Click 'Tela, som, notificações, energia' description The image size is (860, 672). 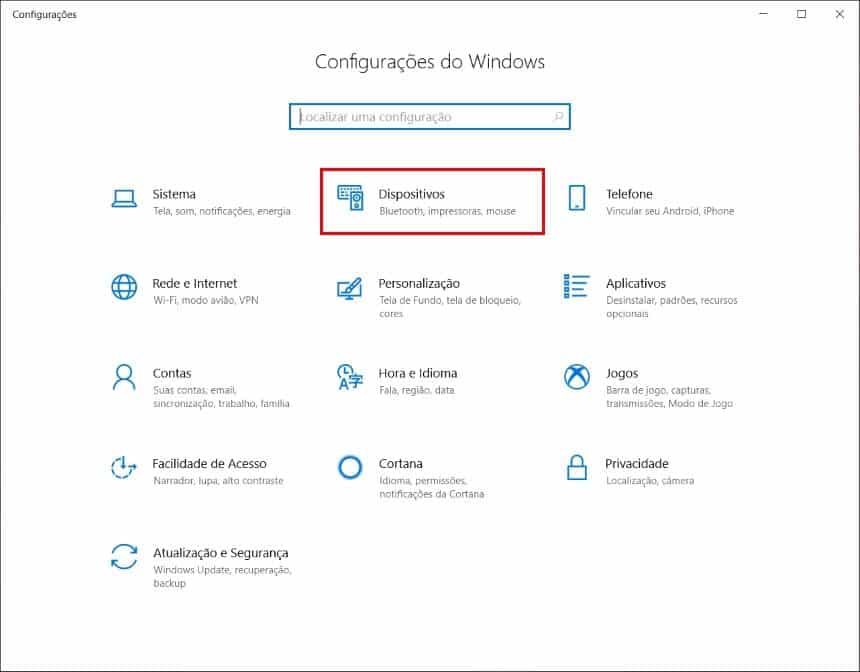click(x=222, y=211)
